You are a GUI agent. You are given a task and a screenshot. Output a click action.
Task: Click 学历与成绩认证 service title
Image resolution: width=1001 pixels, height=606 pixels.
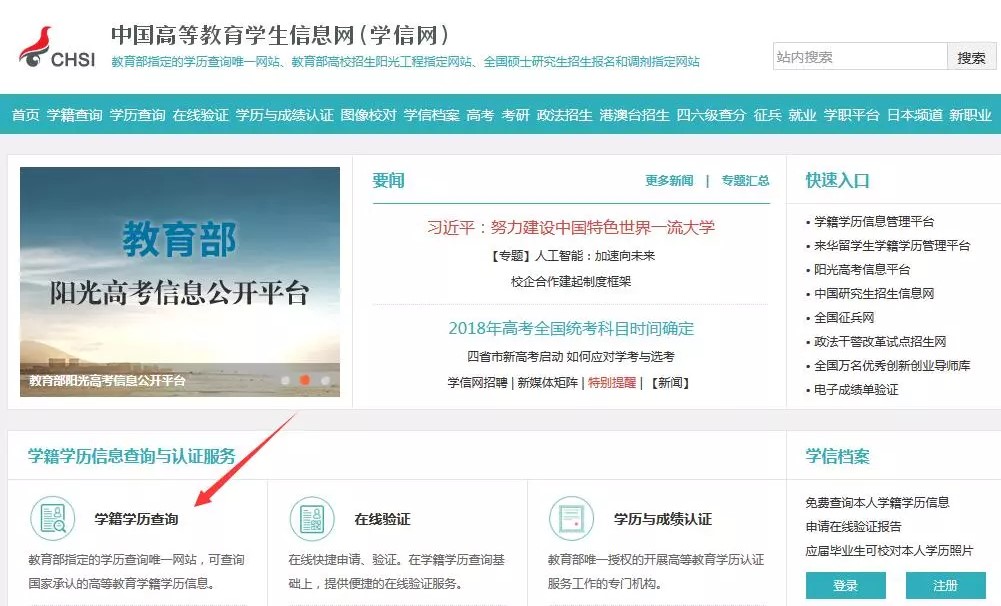coord(663,519)
